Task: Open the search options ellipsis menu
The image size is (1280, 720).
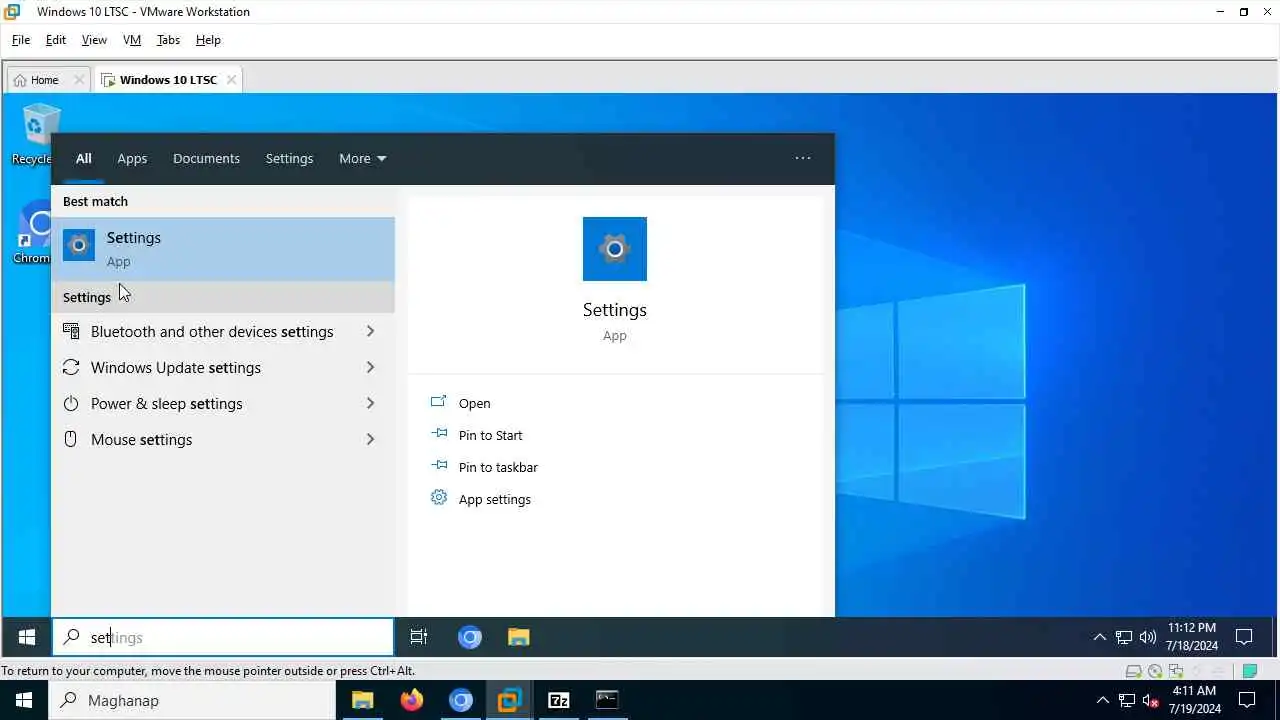Action: 802,158
